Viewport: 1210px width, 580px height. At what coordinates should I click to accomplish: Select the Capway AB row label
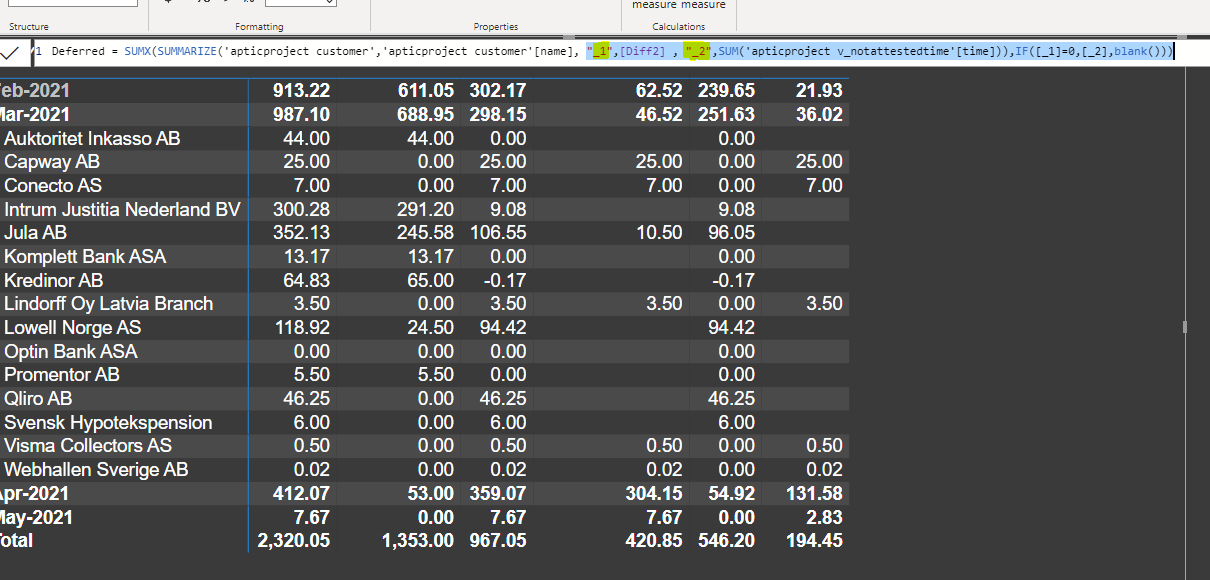[52, 162]
